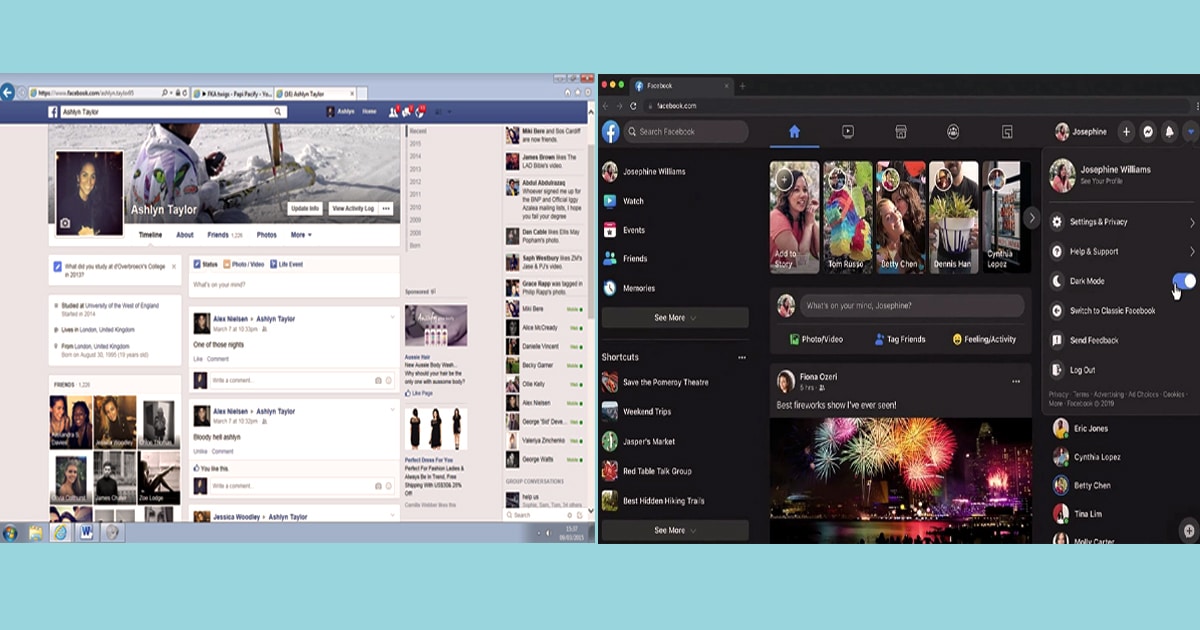Click Add to Story card

794,217
